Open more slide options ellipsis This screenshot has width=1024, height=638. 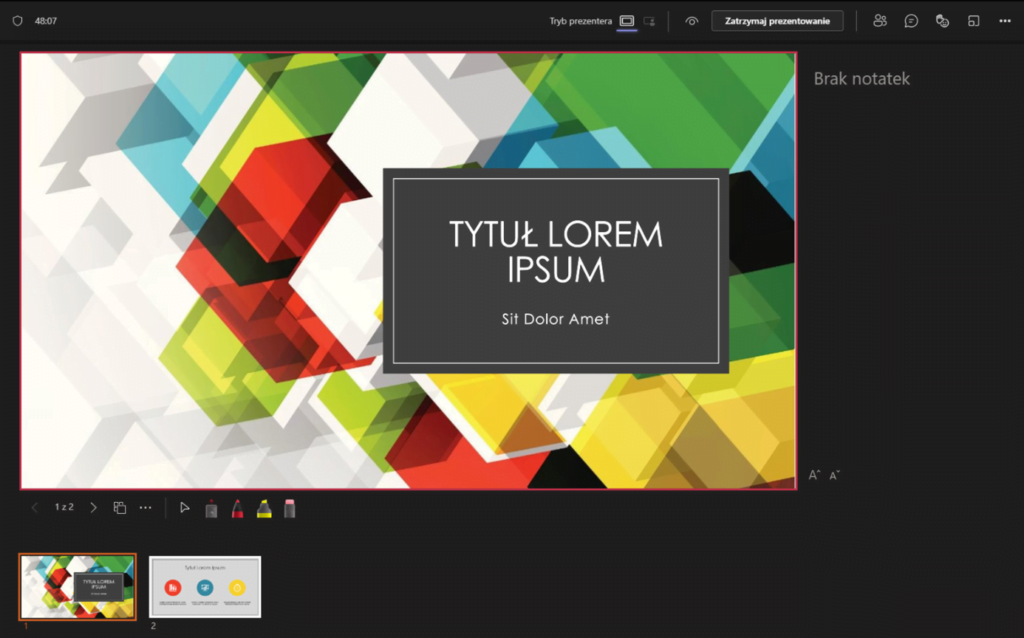pyautogui.click(x=146, y=507)
